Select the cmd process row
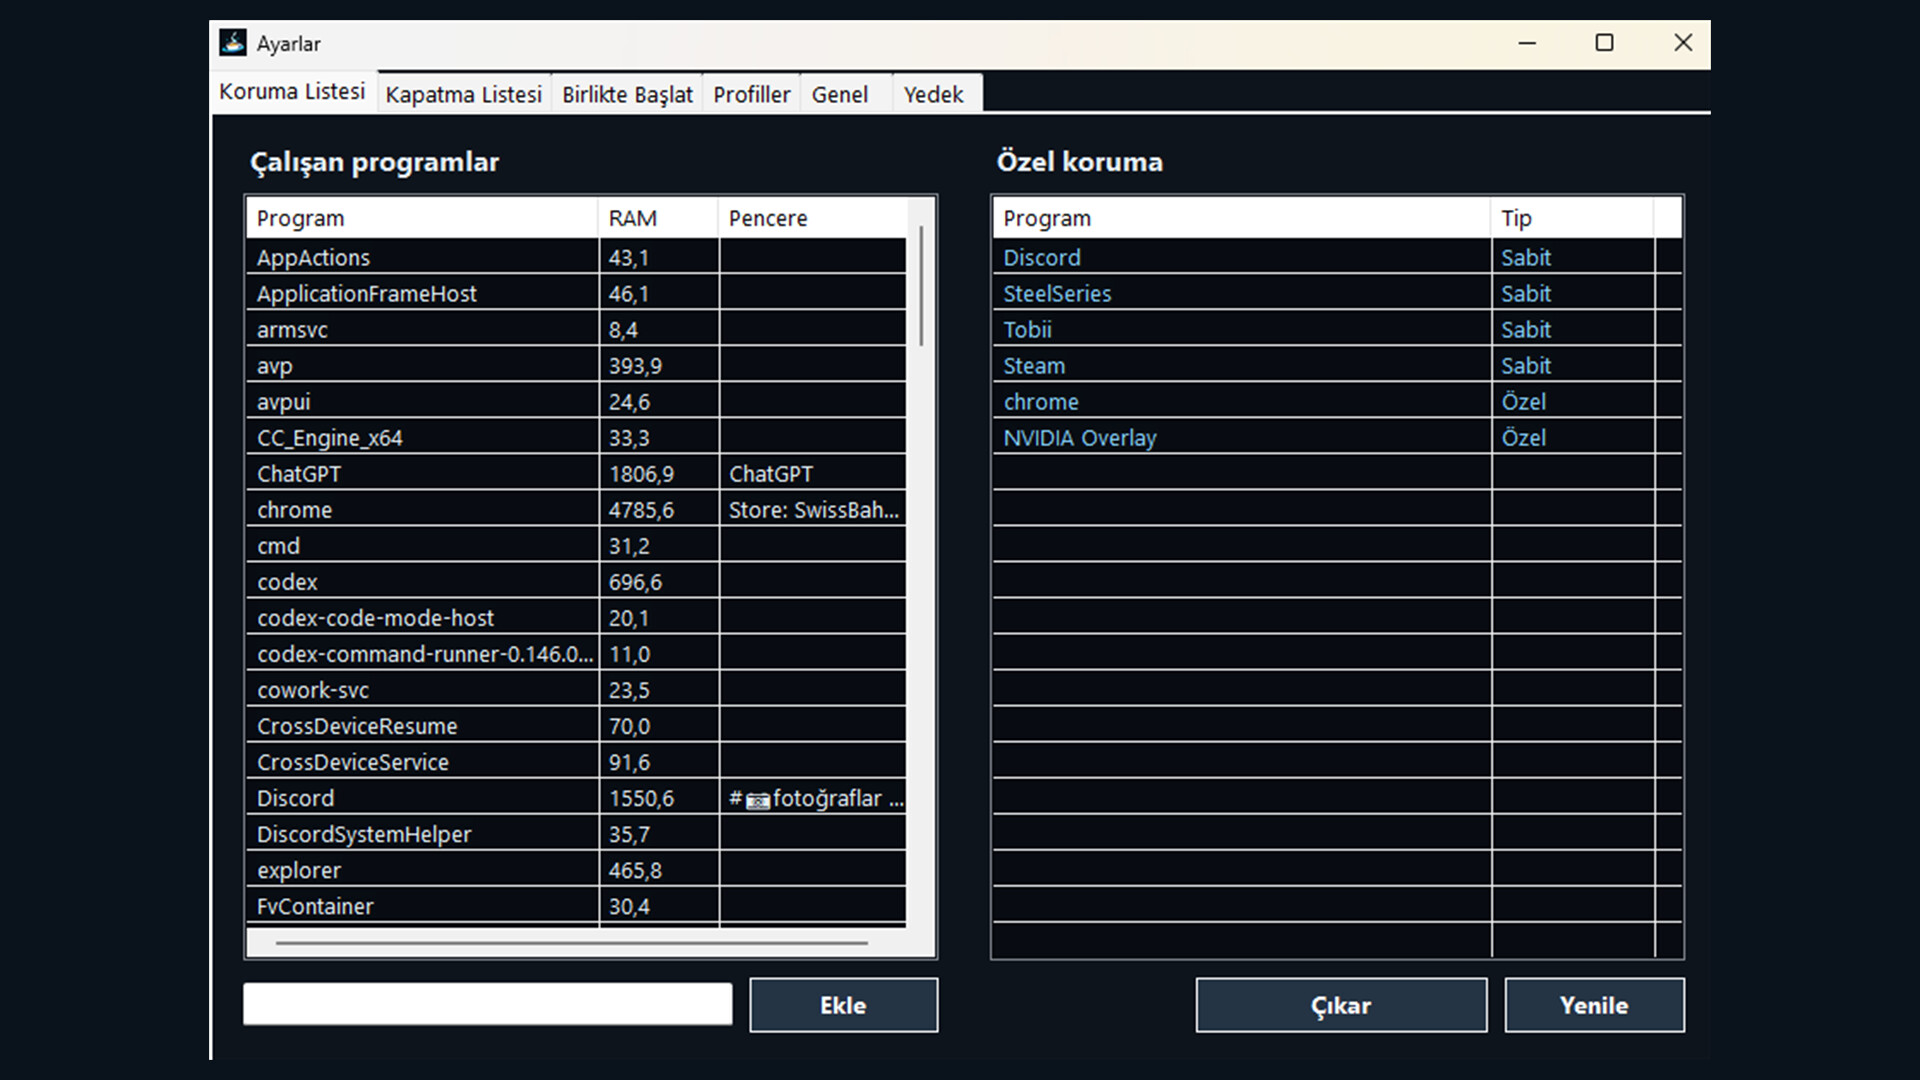This screenshot has height=1080, width=1920. [x=576, y=545]
